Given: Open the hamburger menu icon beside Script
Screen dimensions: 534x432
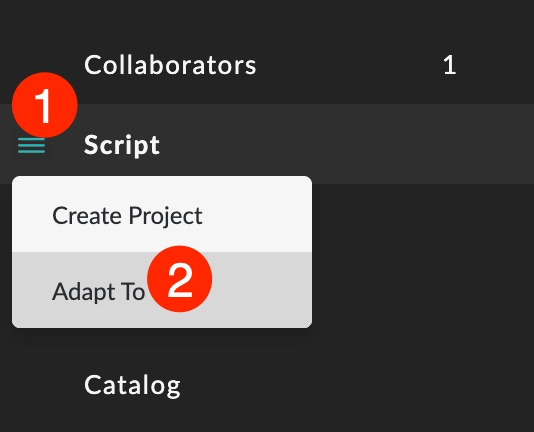Looking at the screenshot, I should pos(31,145).
